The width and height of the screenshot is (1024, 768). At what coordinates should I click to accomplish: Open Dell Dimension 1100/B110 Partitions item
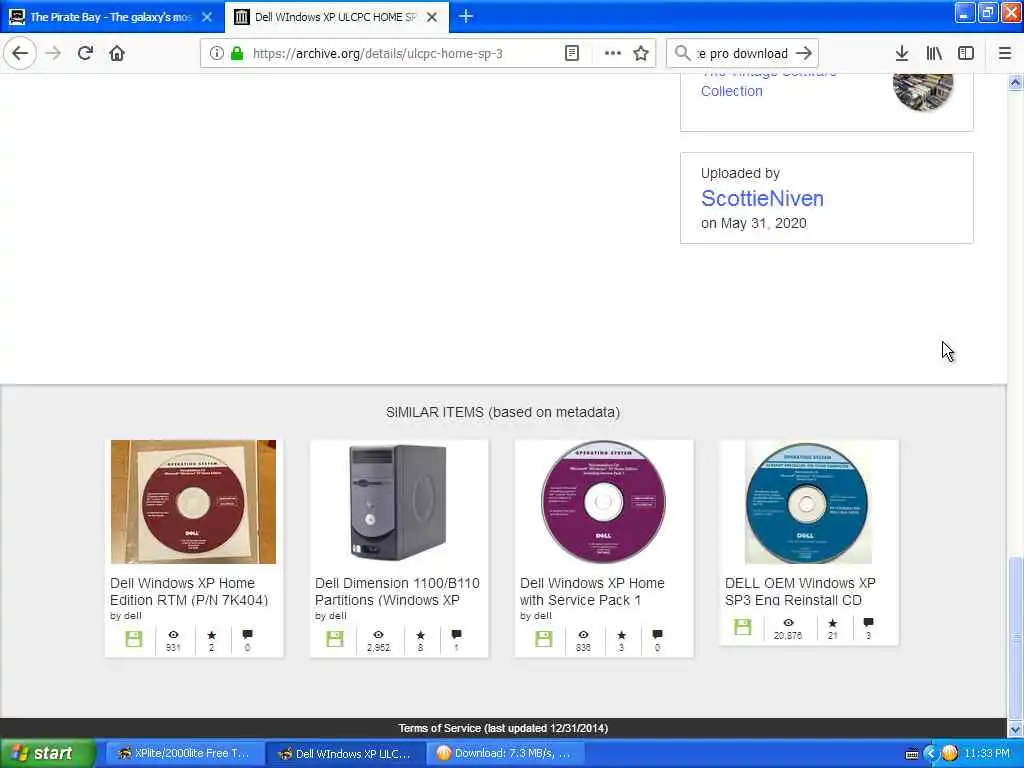[x=397, y=592]
